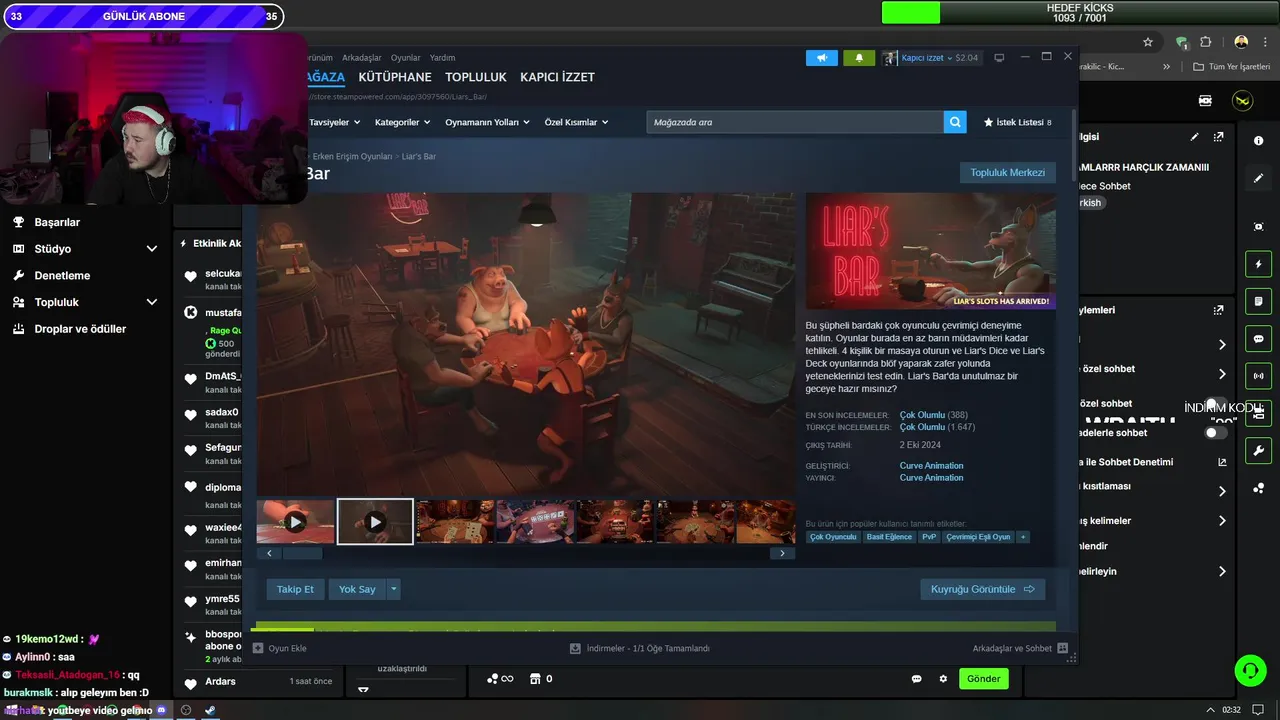Click the document notes icon in Kick sidebar
Viewport: 1280px width, 720px height.
[x=1258, y=301]
